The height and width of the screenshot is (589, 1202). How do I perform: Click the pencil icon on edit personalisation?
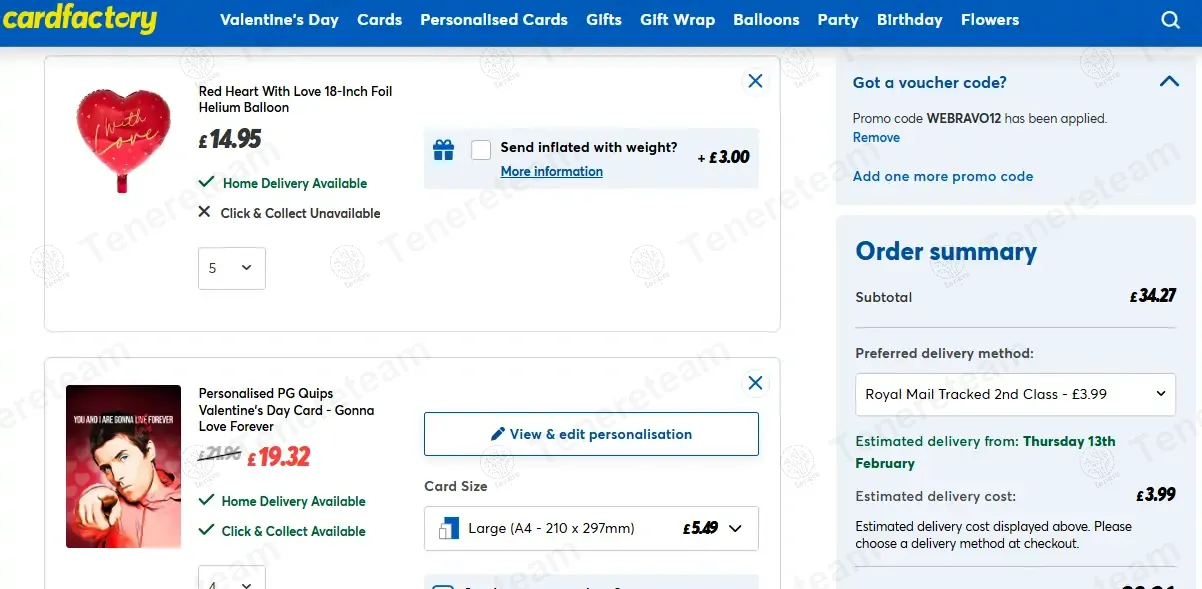point(498,434)
